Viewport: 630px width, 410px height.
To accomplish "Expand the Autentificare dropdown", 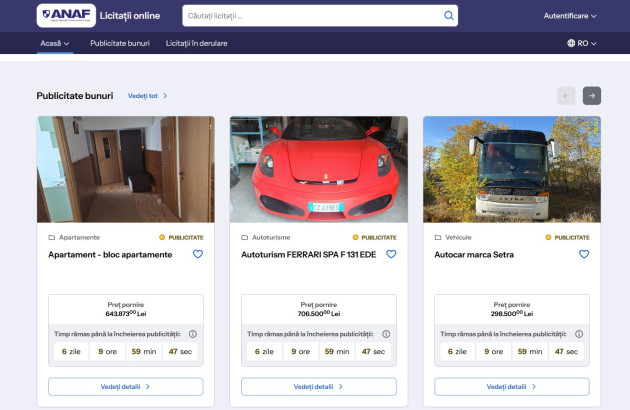I will tap(570, 16).
